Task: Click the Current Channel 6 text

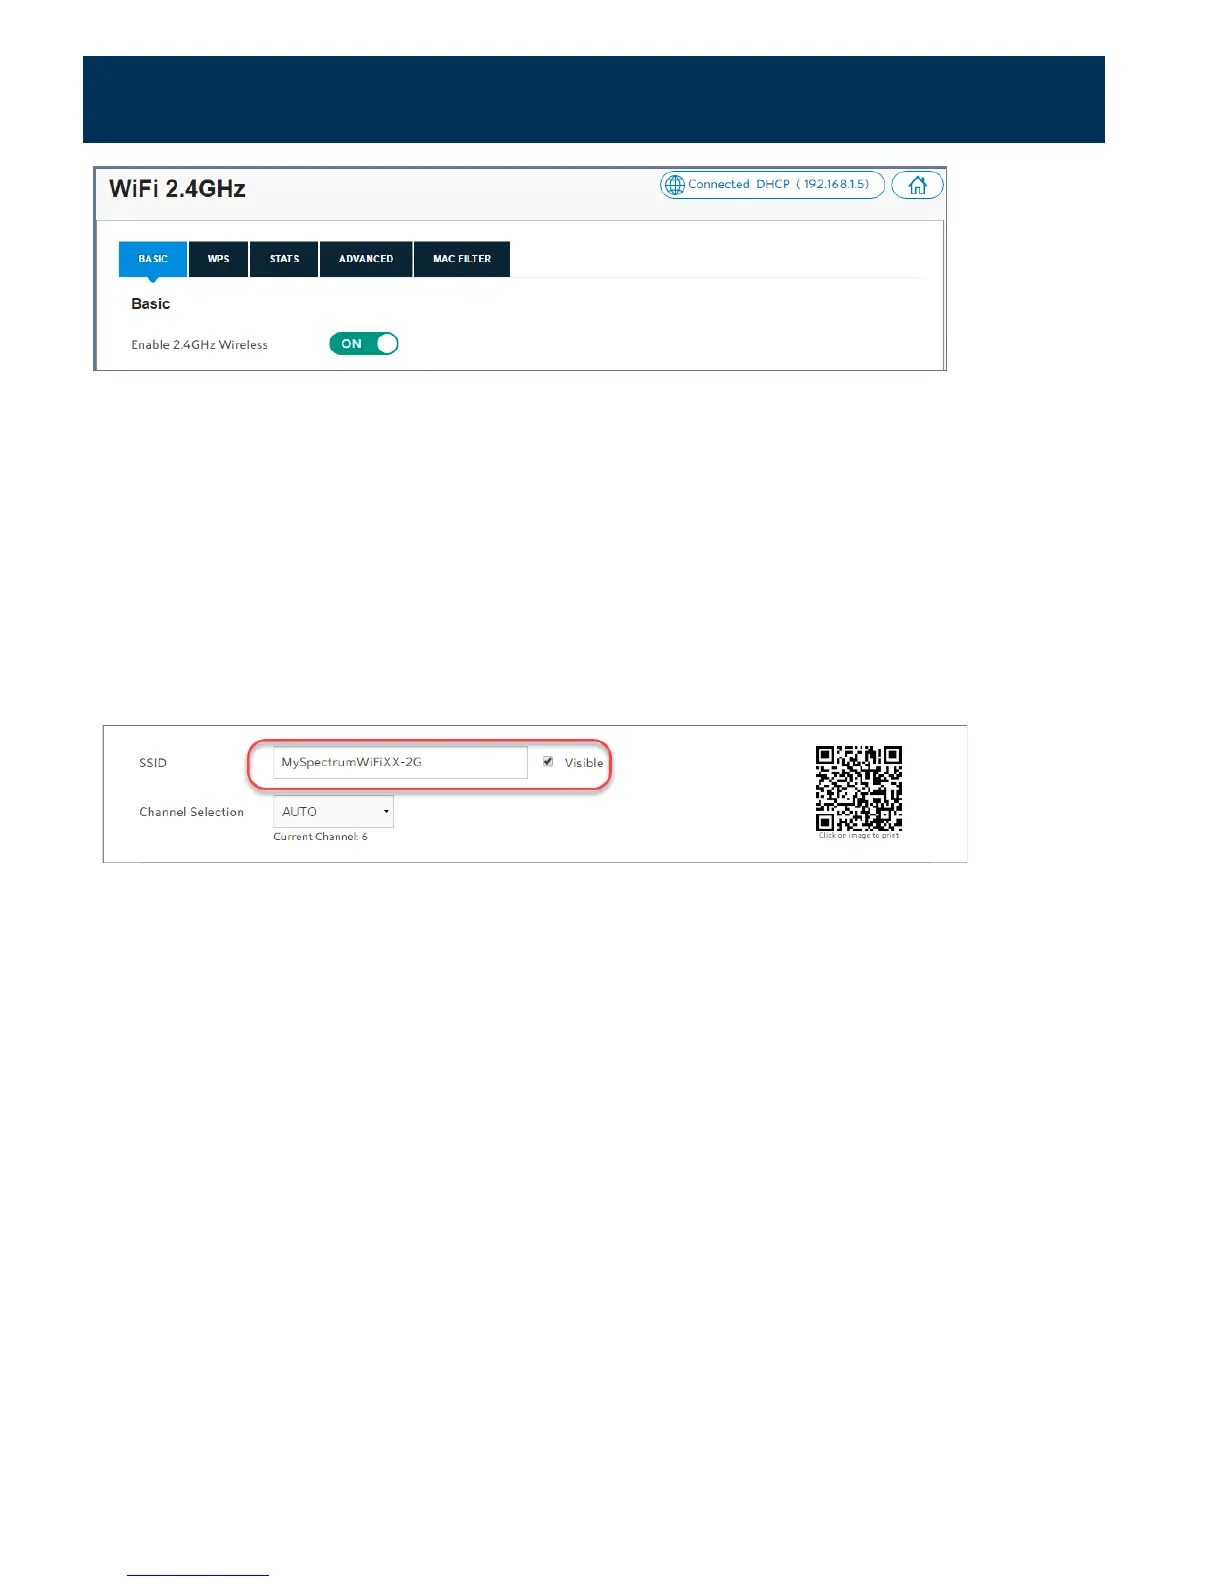Action: click(320, 837)
